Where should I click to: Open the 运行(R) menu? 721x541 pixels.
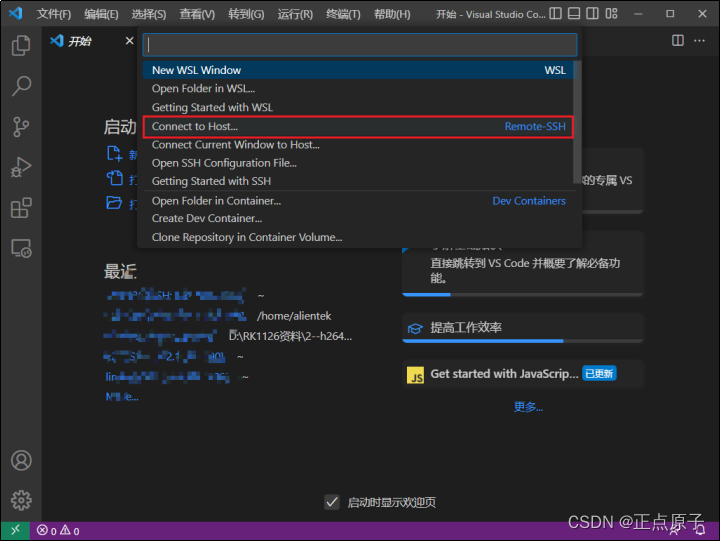[295, 14]
